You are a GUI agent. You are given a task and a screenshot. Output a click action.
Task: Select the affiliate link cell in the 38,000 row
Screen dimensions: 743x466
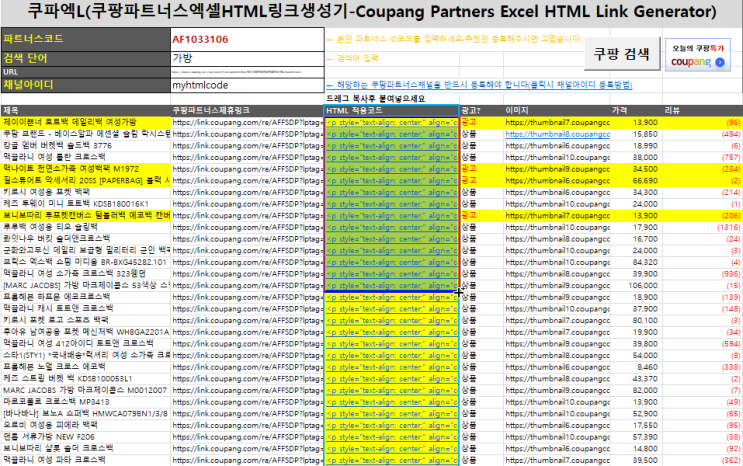247,157
